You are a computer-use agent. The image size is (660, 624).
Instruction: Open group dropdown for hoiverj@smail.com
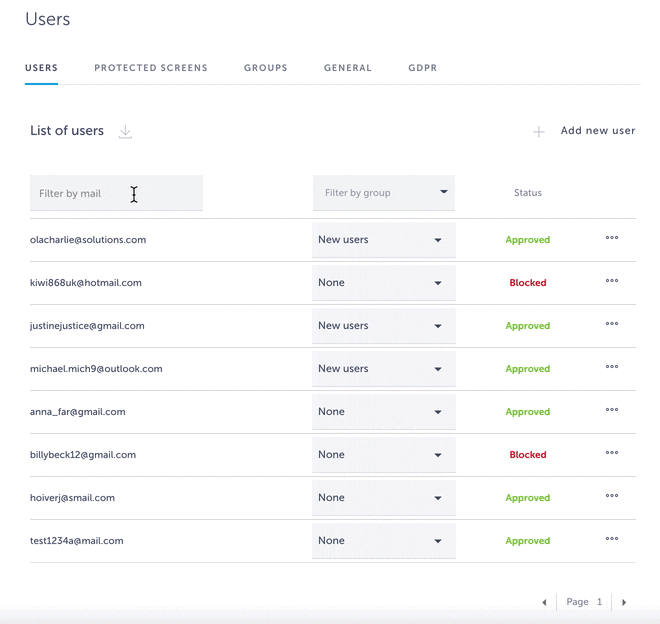pyautogui.click(x=384, y=498)
